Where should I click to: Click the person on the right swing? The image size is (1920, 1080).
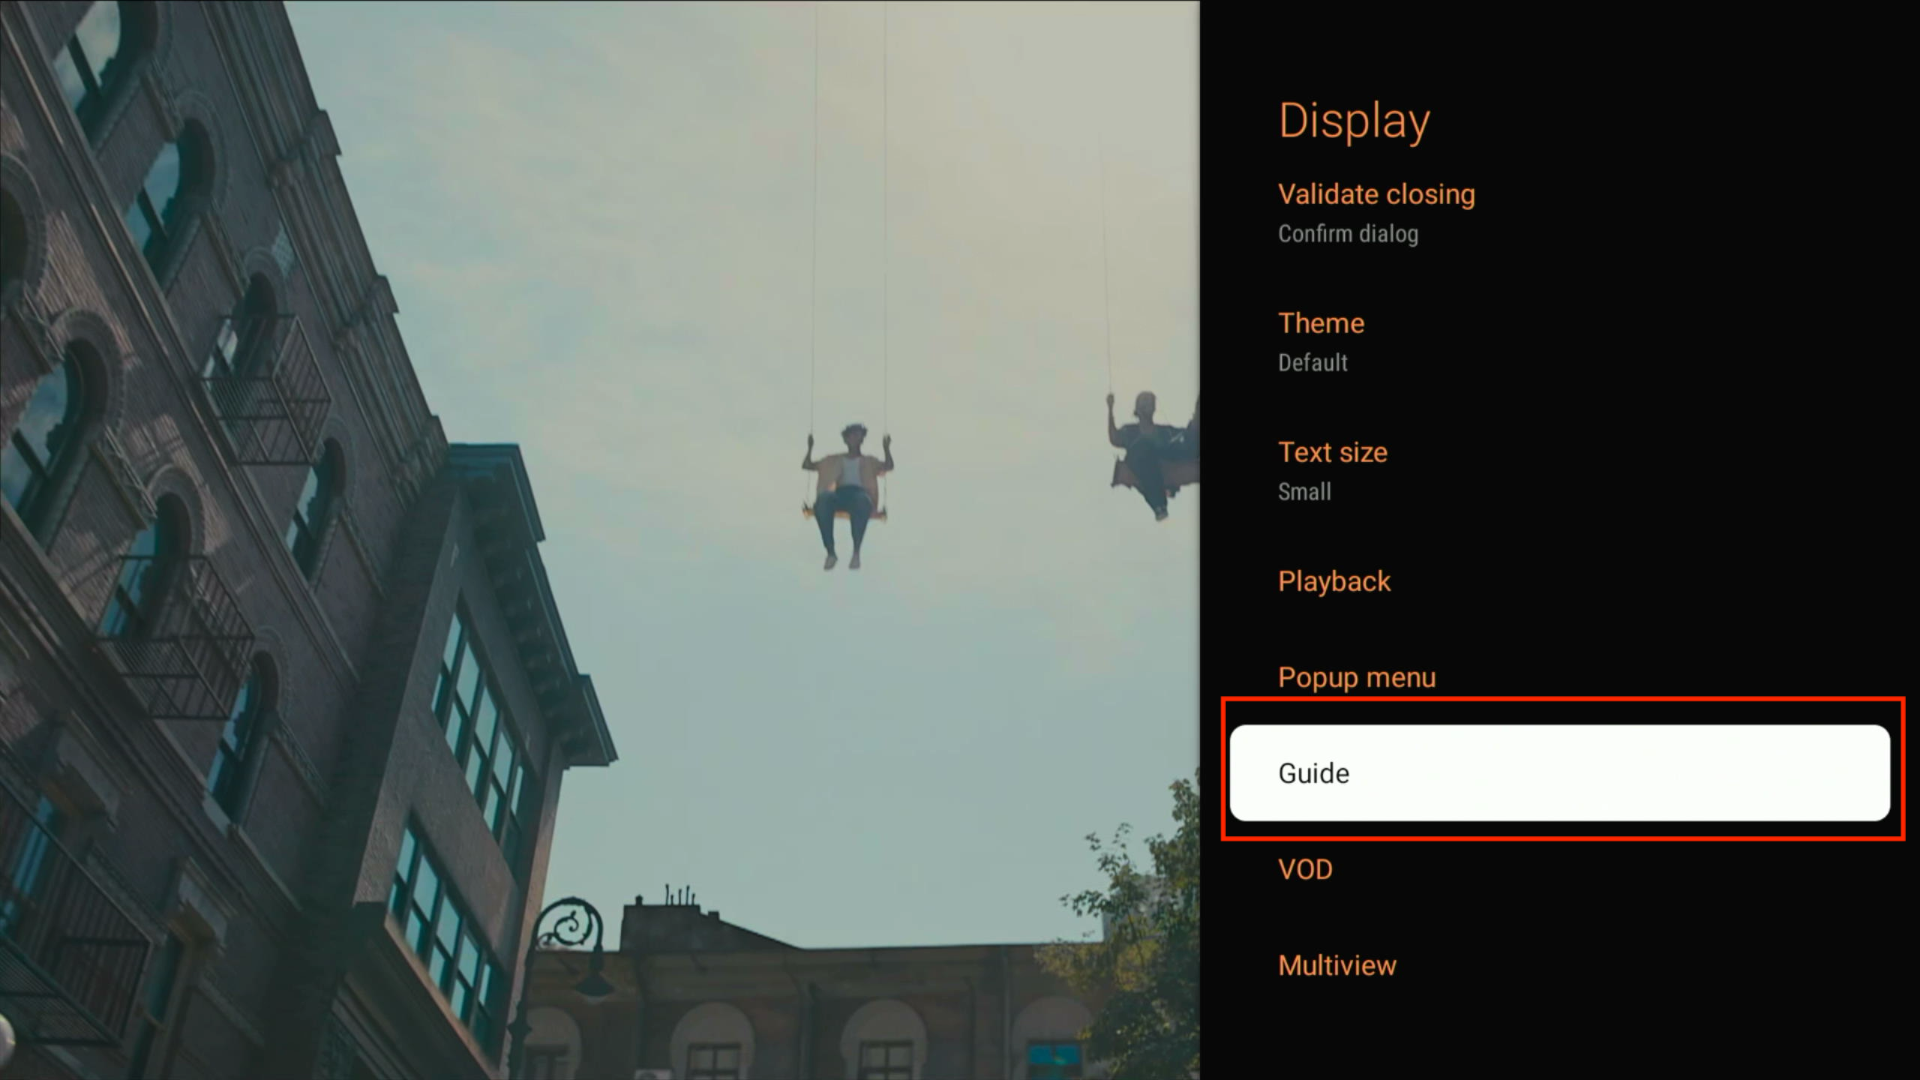pos(1150,450)
